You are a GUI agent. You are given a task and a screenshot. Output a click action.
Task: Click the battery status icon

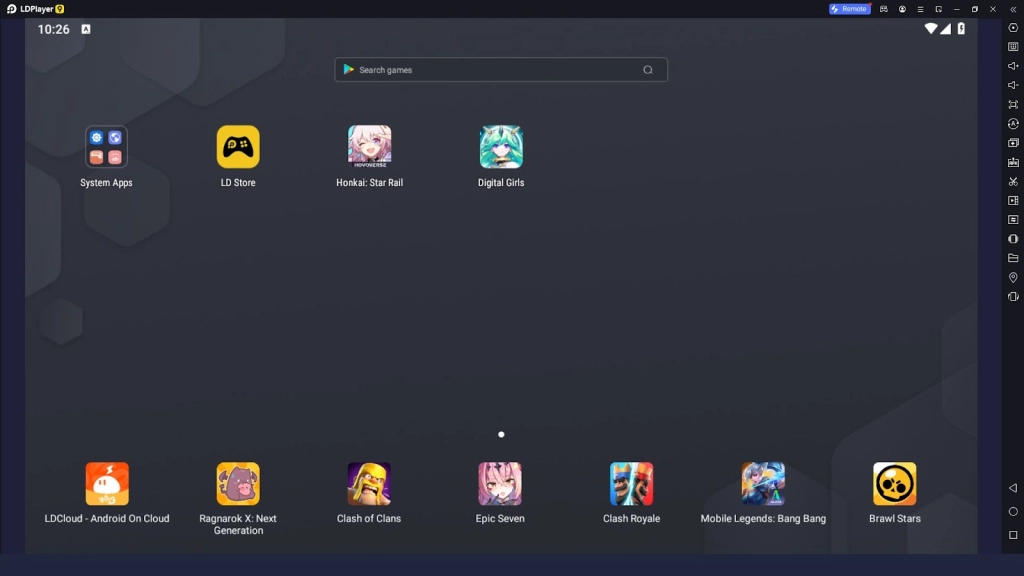961,29
